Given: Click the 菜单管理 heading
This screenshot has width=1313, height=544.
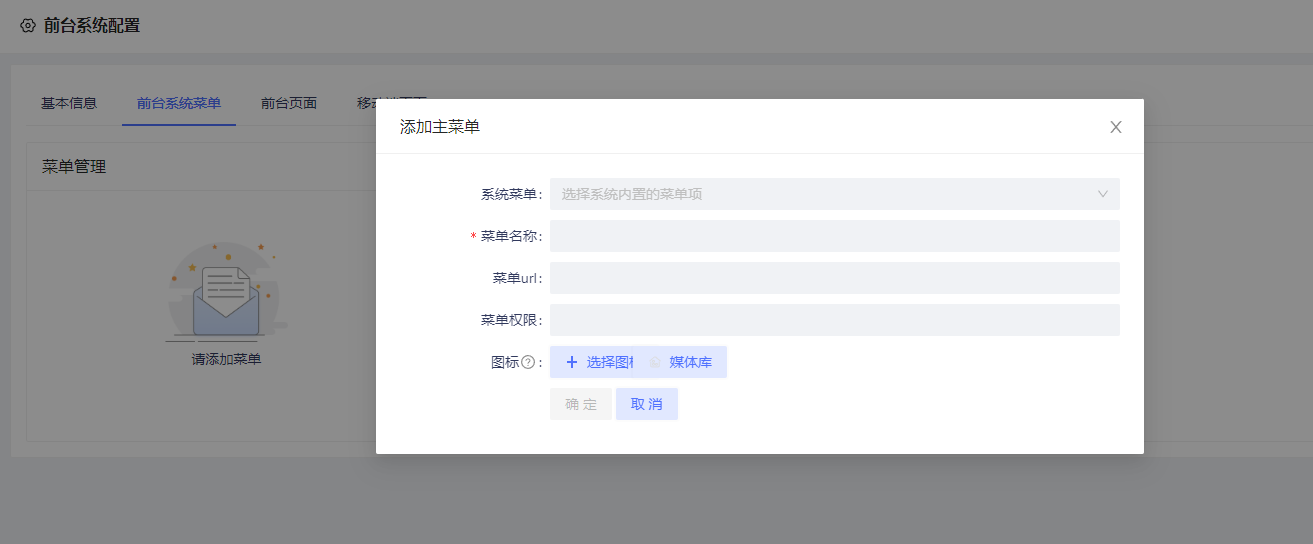Looking at the screenshot, I should point(74,166).
